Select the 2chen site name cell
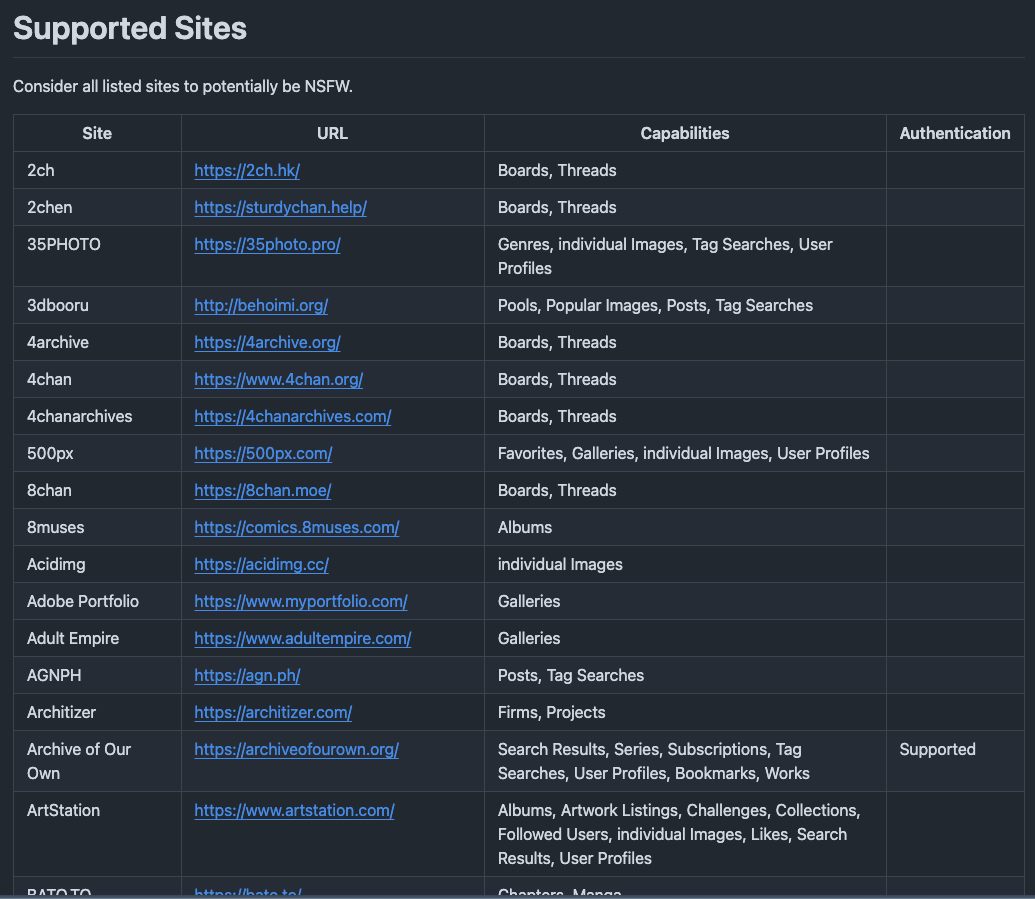The width and height of the screenshot is (1035, 899). click(97, 207)
